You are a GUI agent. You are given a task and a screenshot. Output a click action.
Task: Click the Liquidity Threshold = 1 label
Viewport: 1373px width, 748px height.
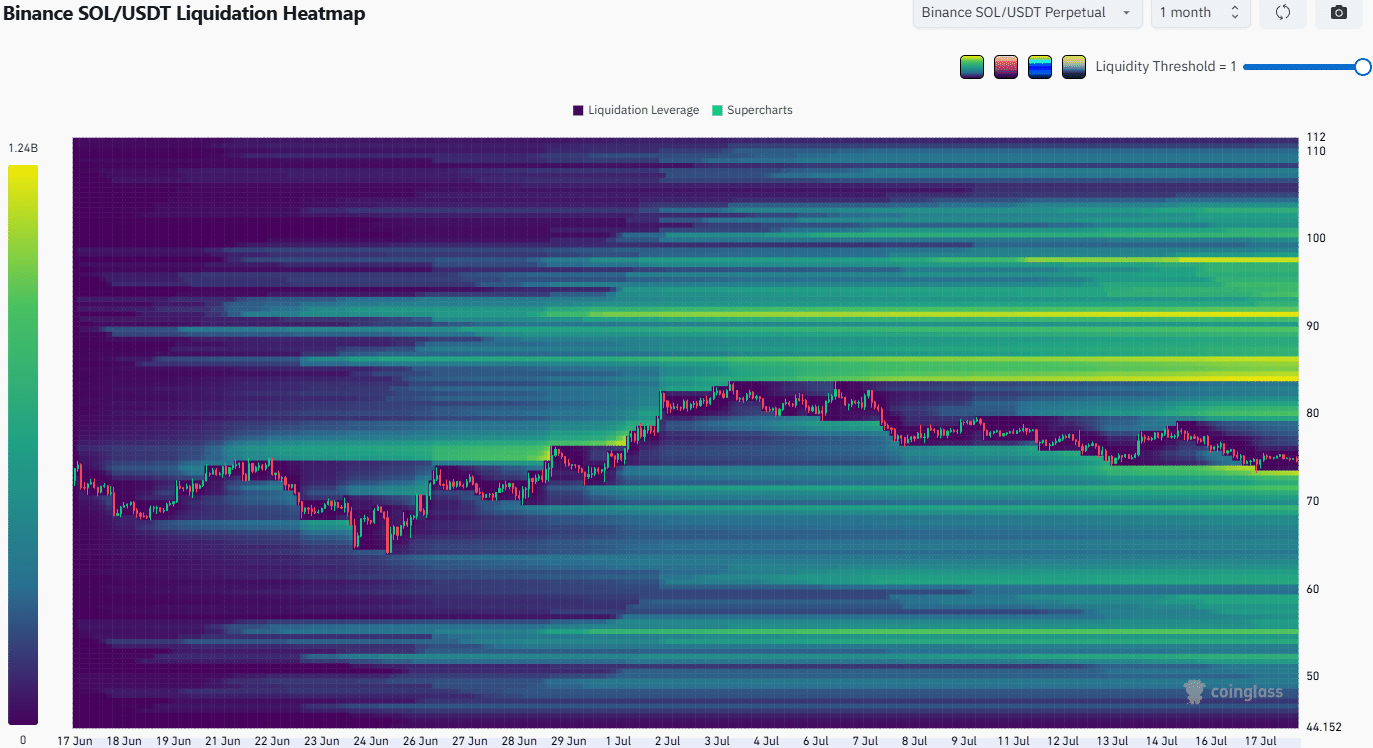(x=1166, y=67)
